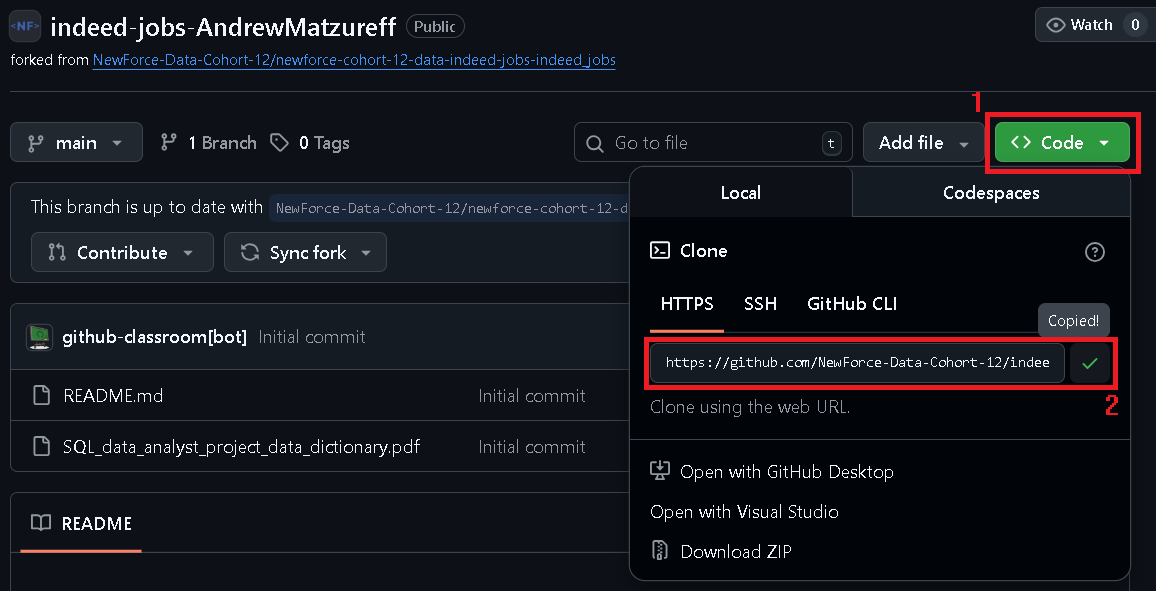Open the main branch dropdown
This screenshot has height=591, width=1156.
(x=77, y=142)
